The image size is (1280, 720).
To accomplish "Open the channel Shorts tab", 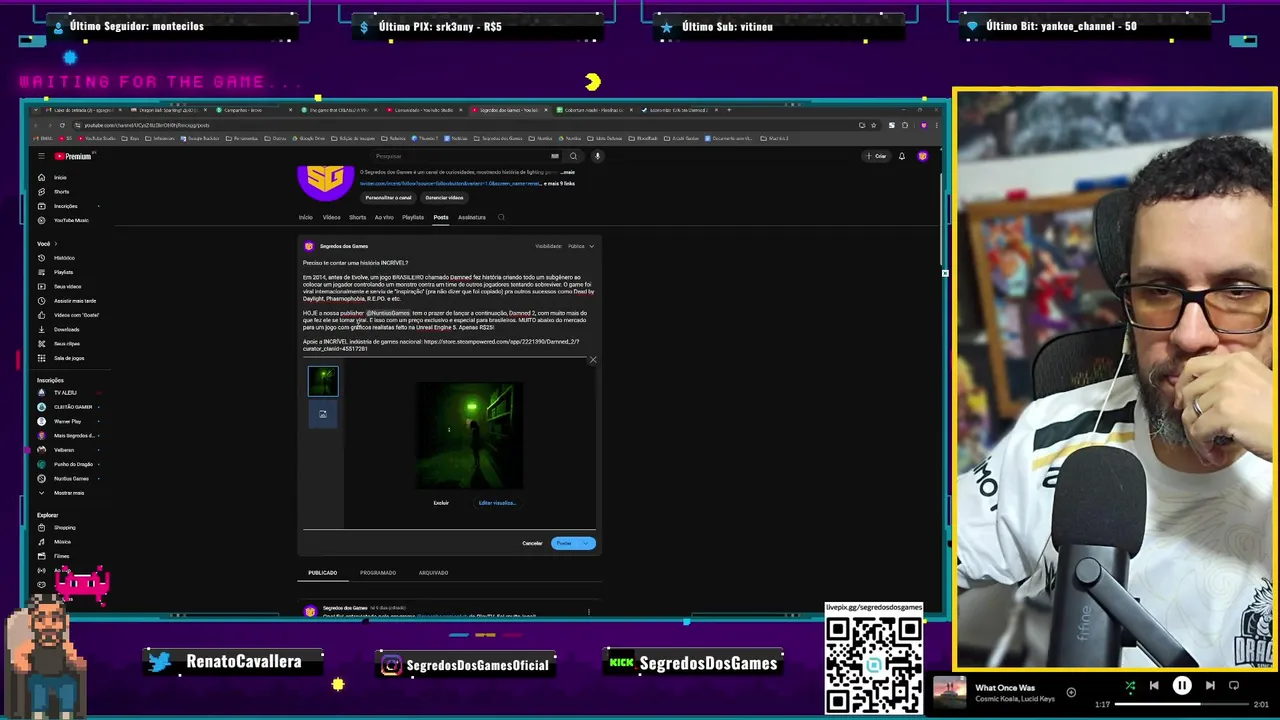I will 357,217.
